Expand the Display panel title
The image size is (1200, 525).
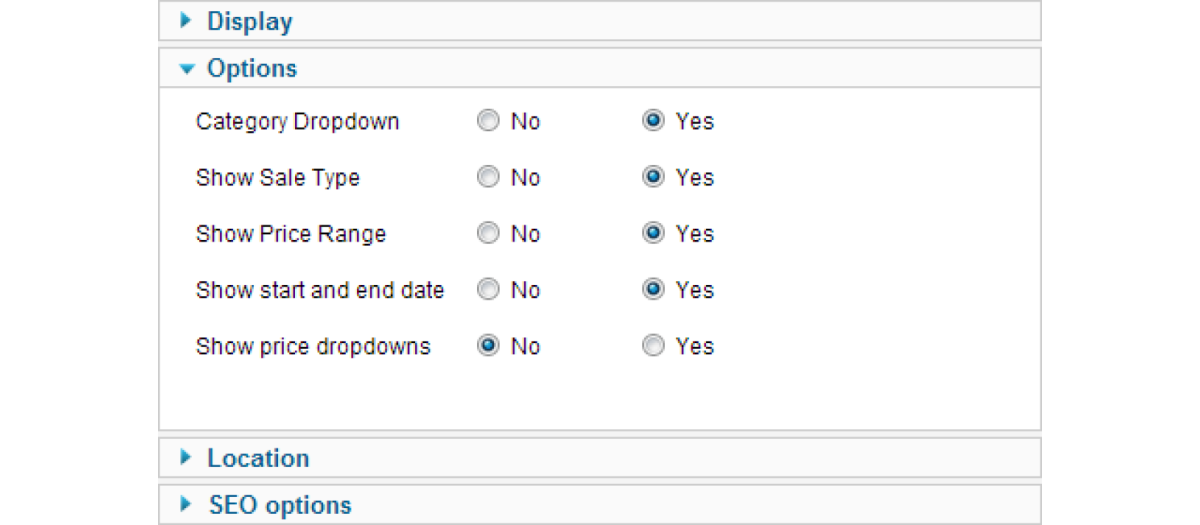click(x=250, y=21)
